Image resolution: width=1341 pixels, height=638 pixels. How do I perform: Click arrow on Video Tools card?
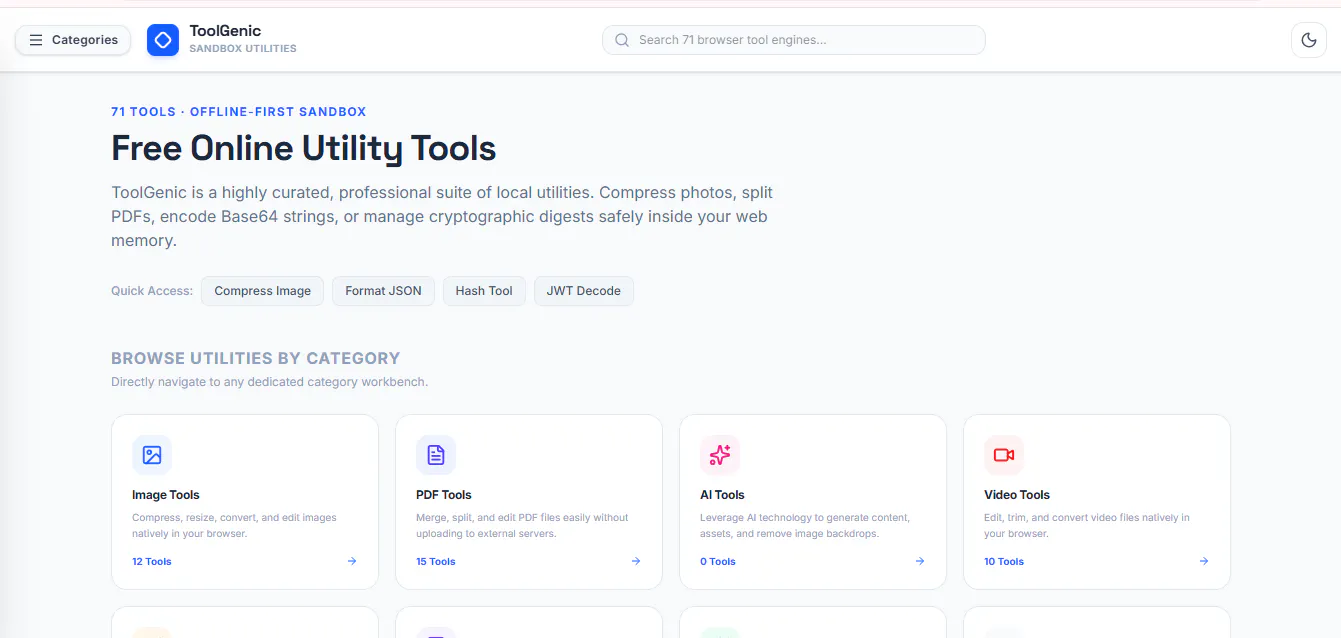click(1204, 561)
